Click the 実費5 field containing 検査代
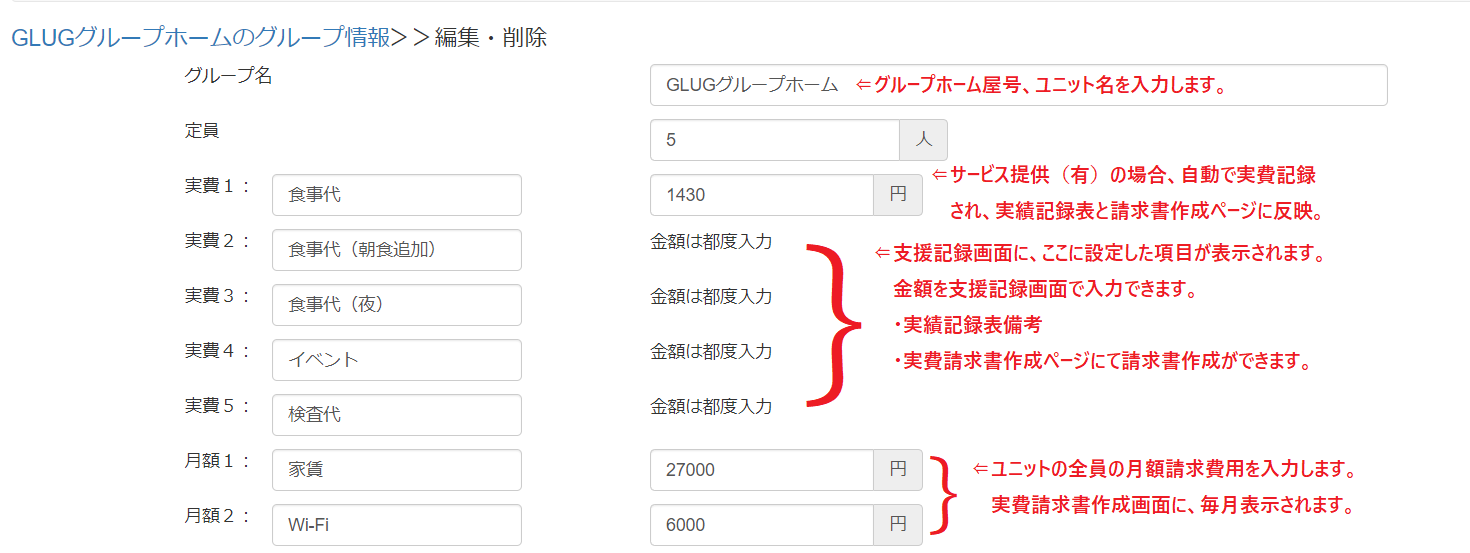This screenshot has width=1470, height=553. point(396,415)
